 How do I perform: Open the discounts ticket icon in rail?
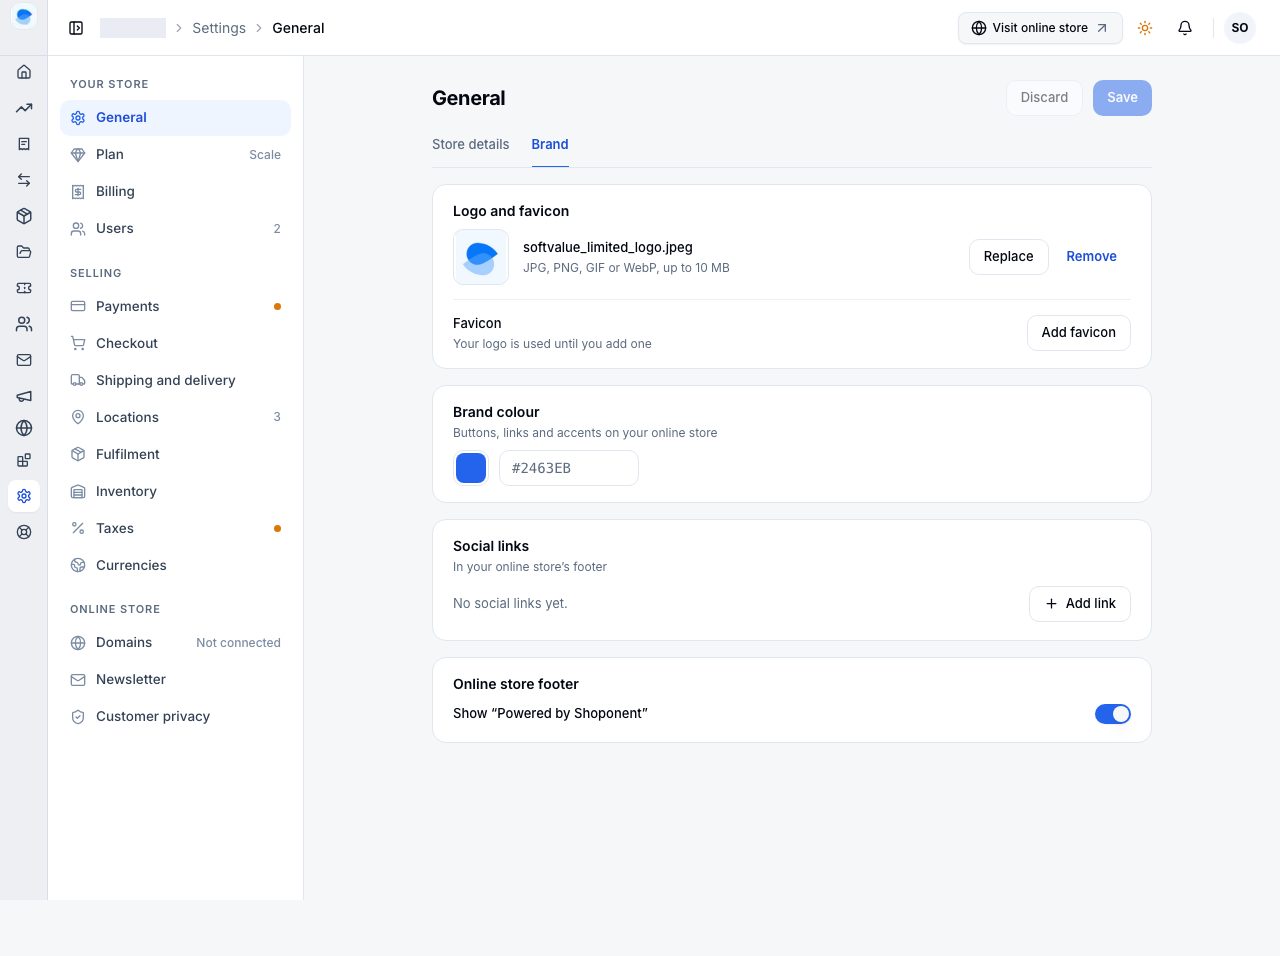(24, 288)
